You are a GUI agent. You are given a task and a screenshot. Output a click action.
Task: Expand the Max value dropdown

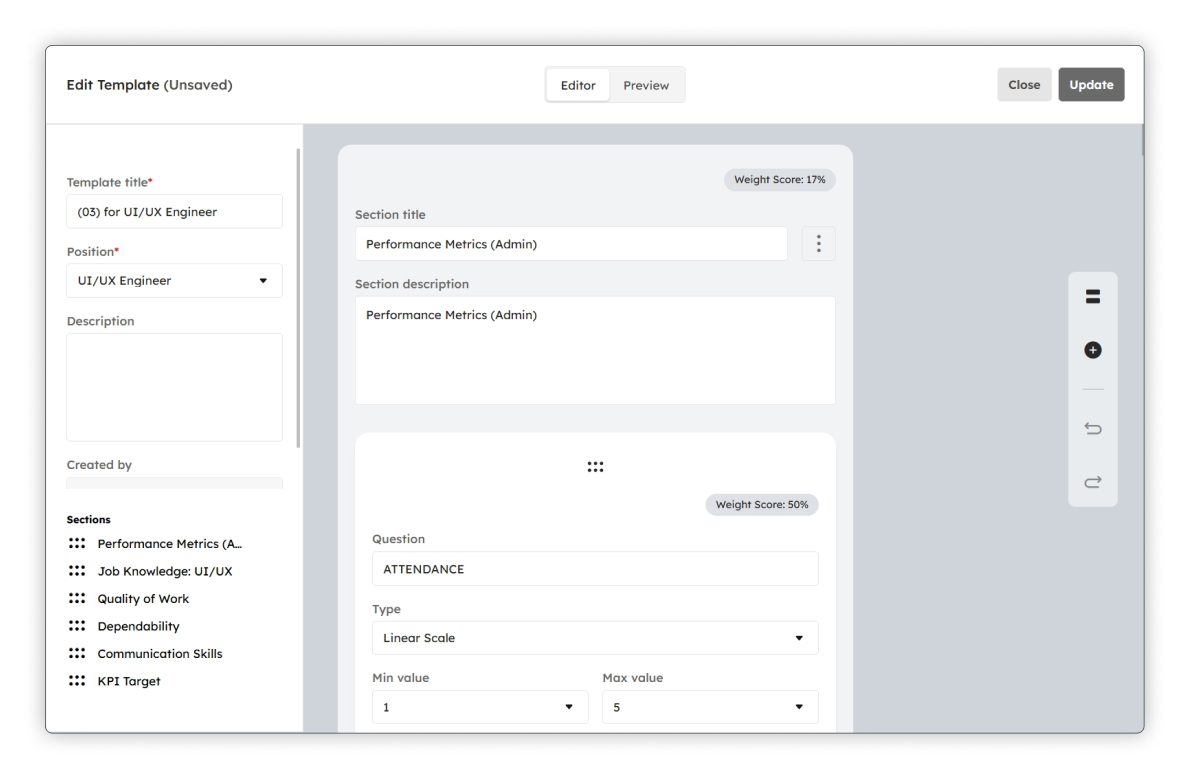click(710, 707)
